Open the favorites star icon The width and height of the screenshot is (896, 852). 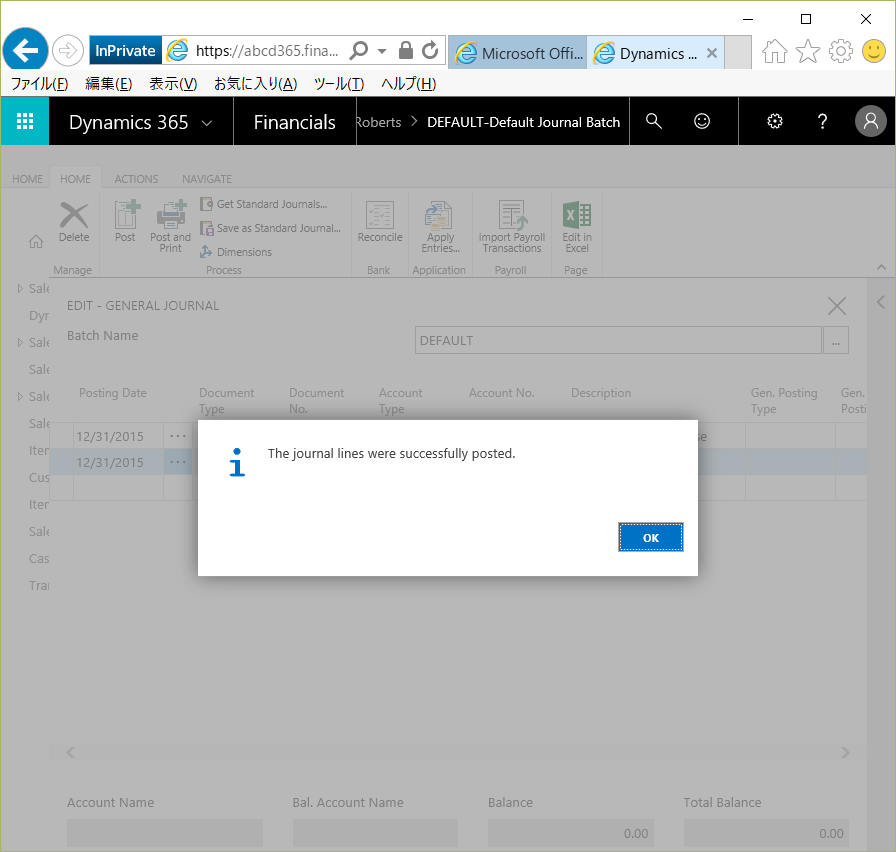tap(807, 51)
